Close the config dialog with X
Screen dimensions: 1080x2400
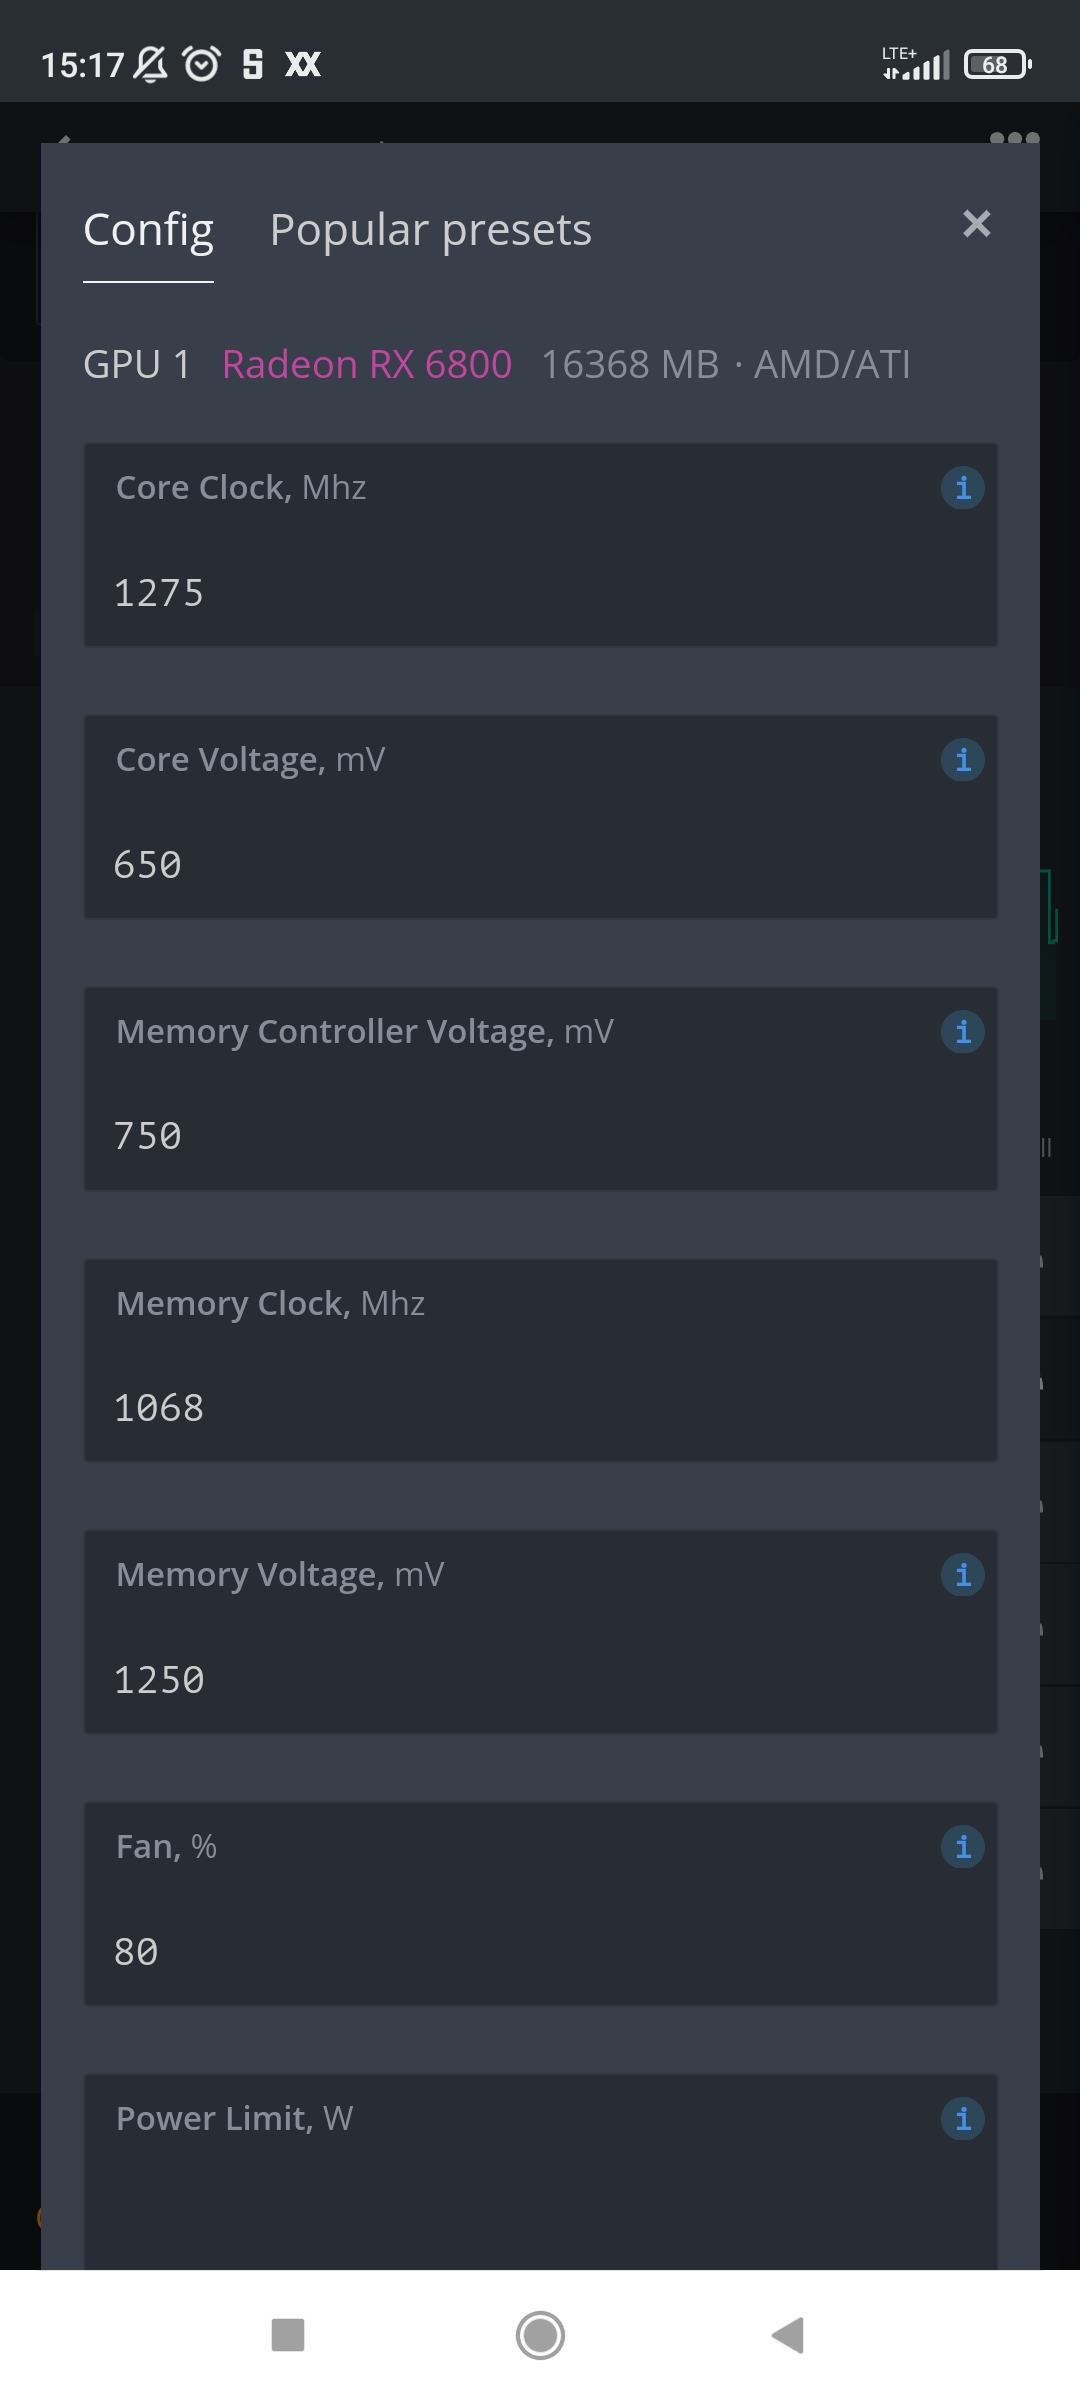click(976, 224)
